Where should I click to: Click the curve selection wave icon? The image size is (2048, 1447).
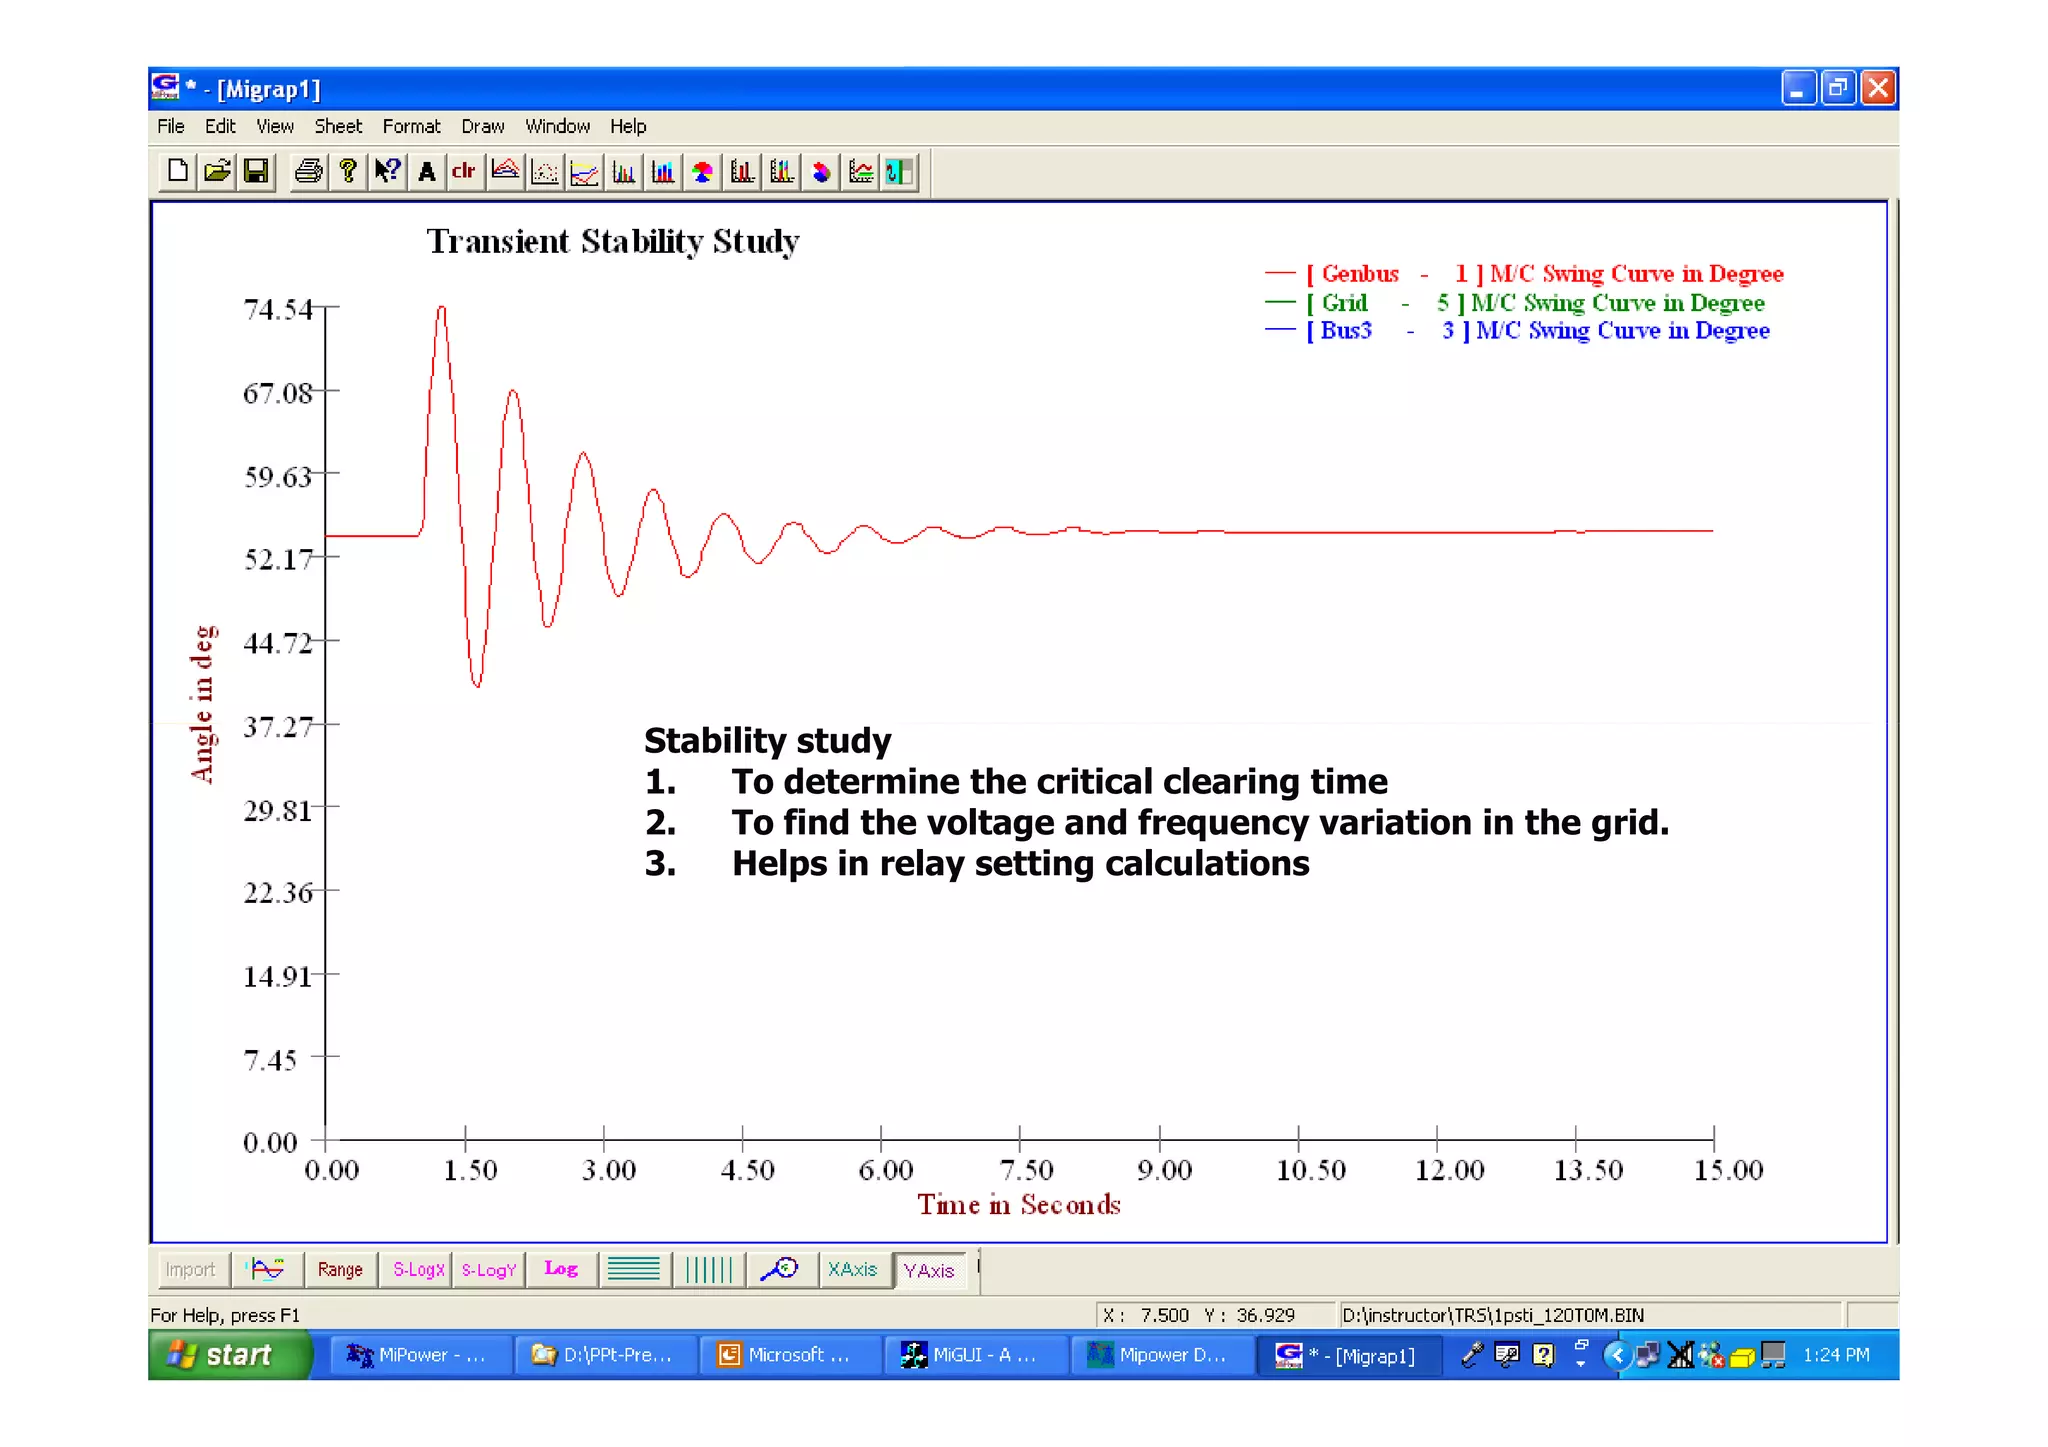[267, 1270]
